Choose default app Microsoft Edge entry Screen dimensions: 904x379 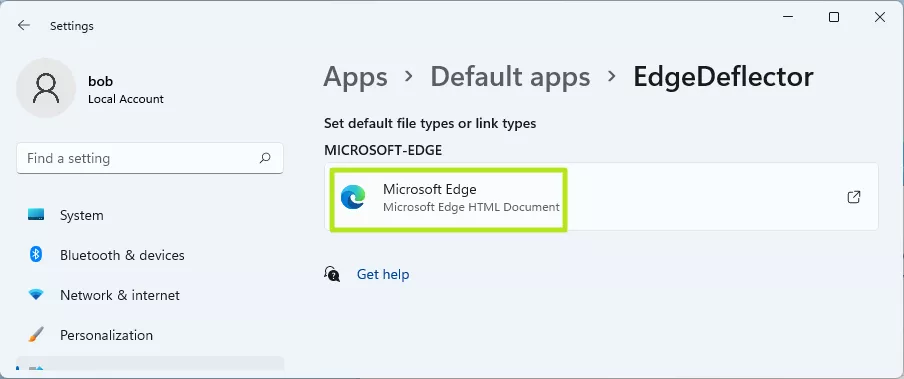point(601,197)
